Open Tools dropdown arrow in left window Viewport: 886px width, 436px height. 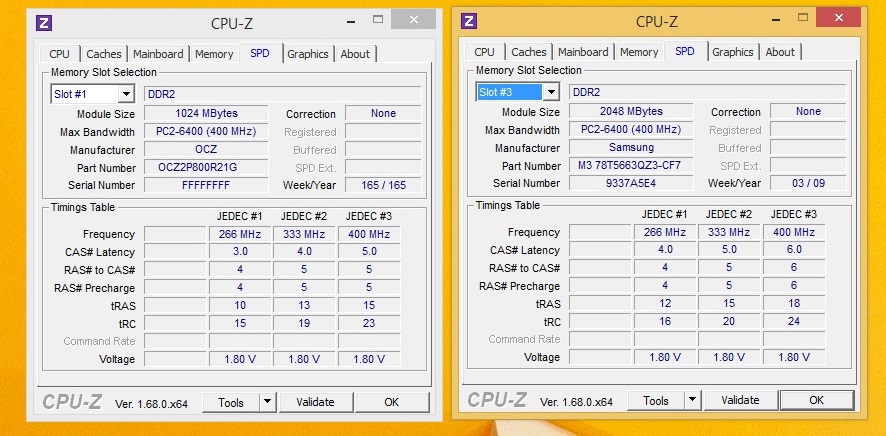point(267,403)
